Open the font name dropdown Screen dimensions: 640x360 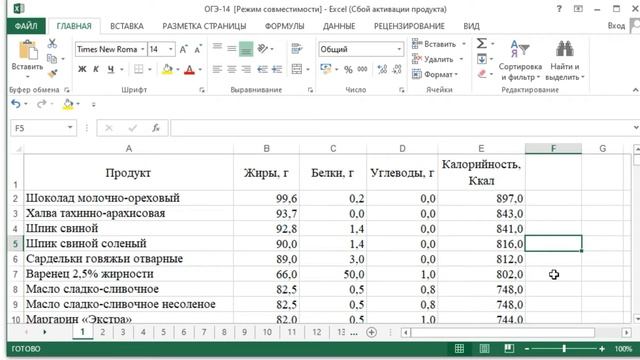tap(142, 49)
